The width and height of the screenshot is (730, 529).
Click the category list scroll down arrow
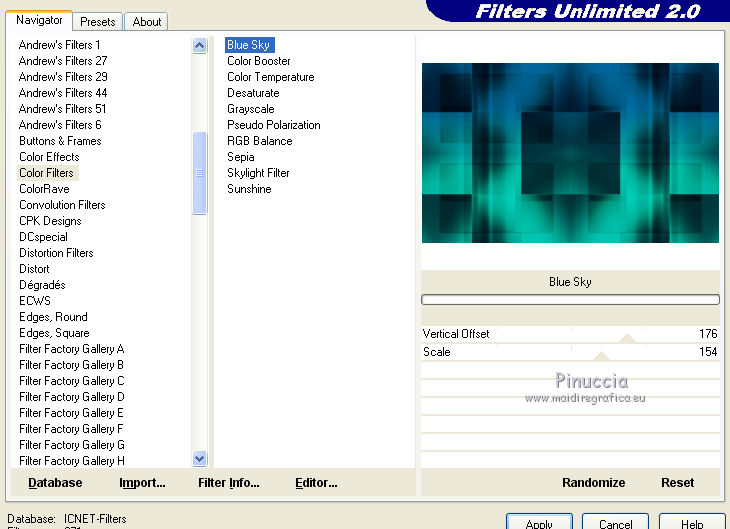pos(199,459)
